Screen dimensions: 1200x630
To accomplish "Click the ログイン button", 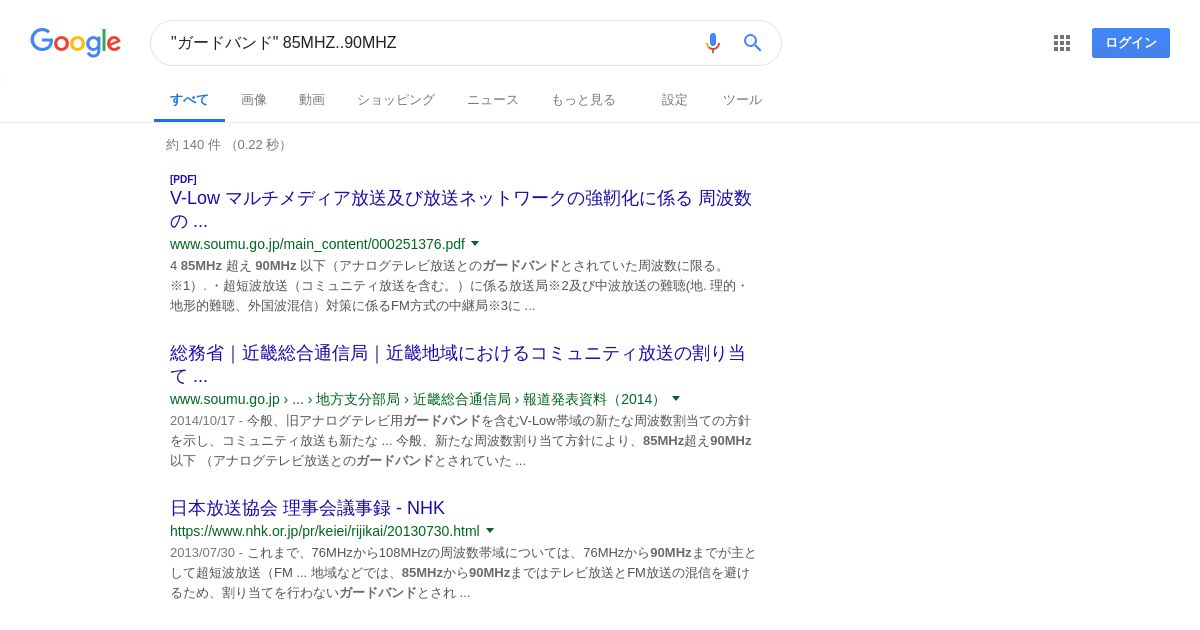I will pos(1131,43).
